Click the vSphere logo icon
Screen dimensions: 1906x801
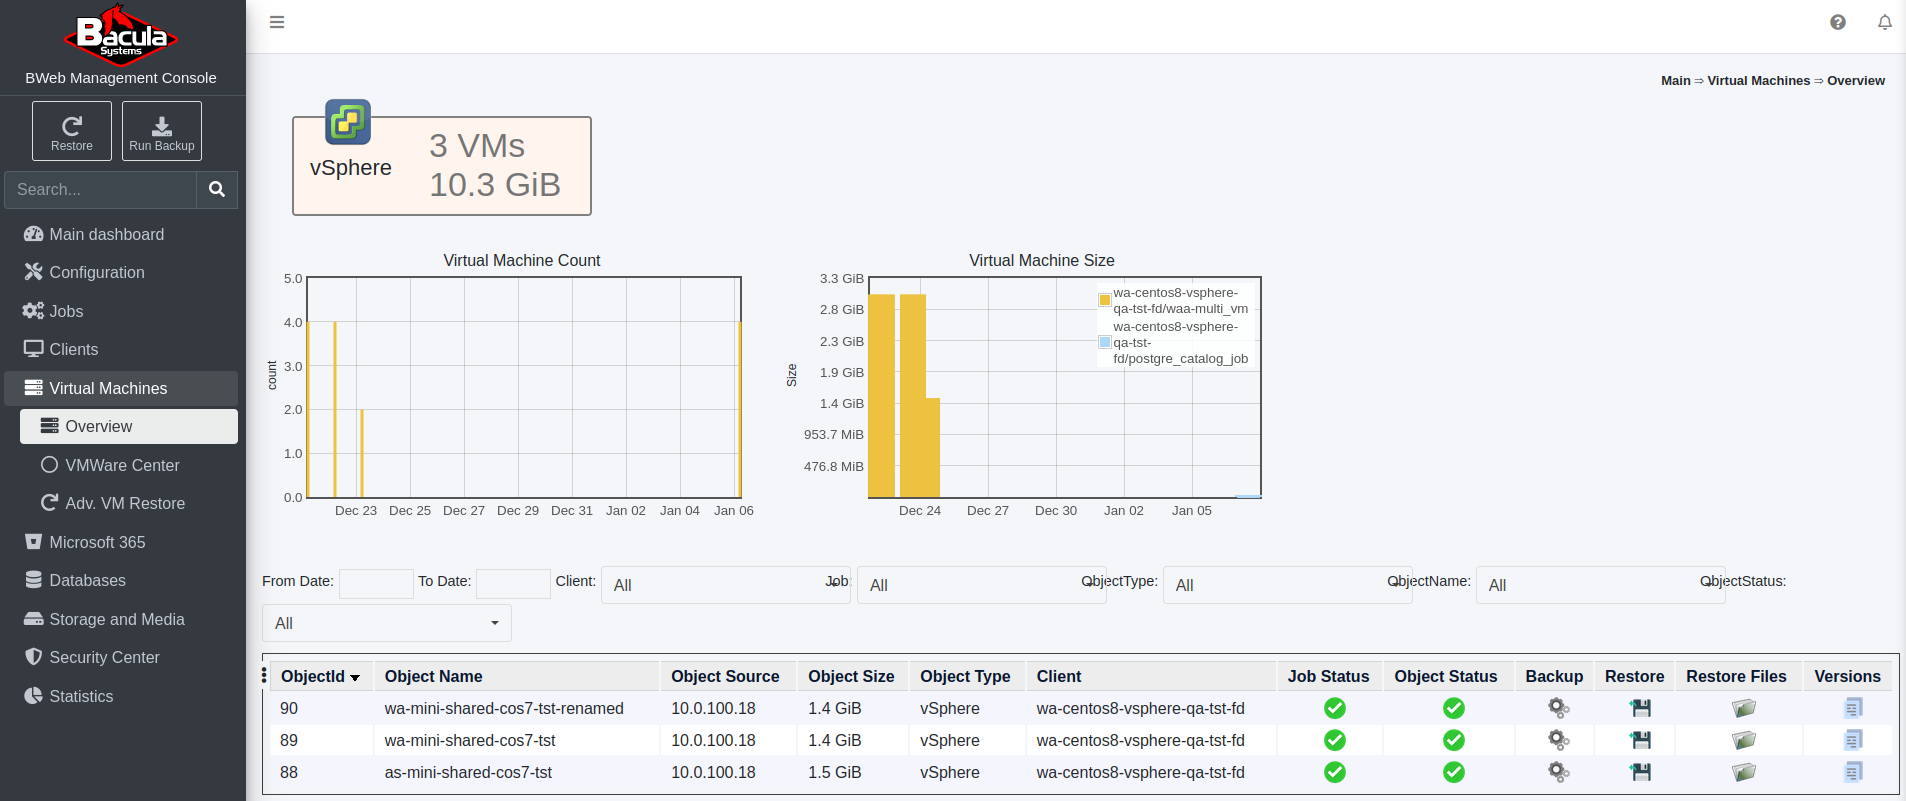tap(348, 122)
